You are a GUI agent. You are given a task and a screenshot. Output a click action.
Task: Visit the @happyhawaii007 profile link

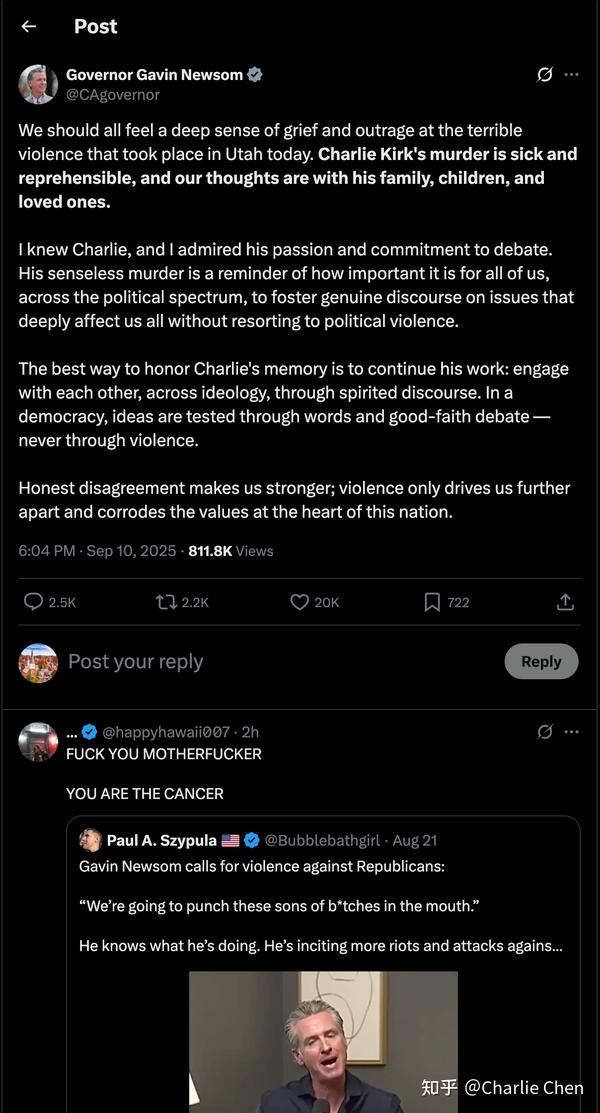[166, 732]
